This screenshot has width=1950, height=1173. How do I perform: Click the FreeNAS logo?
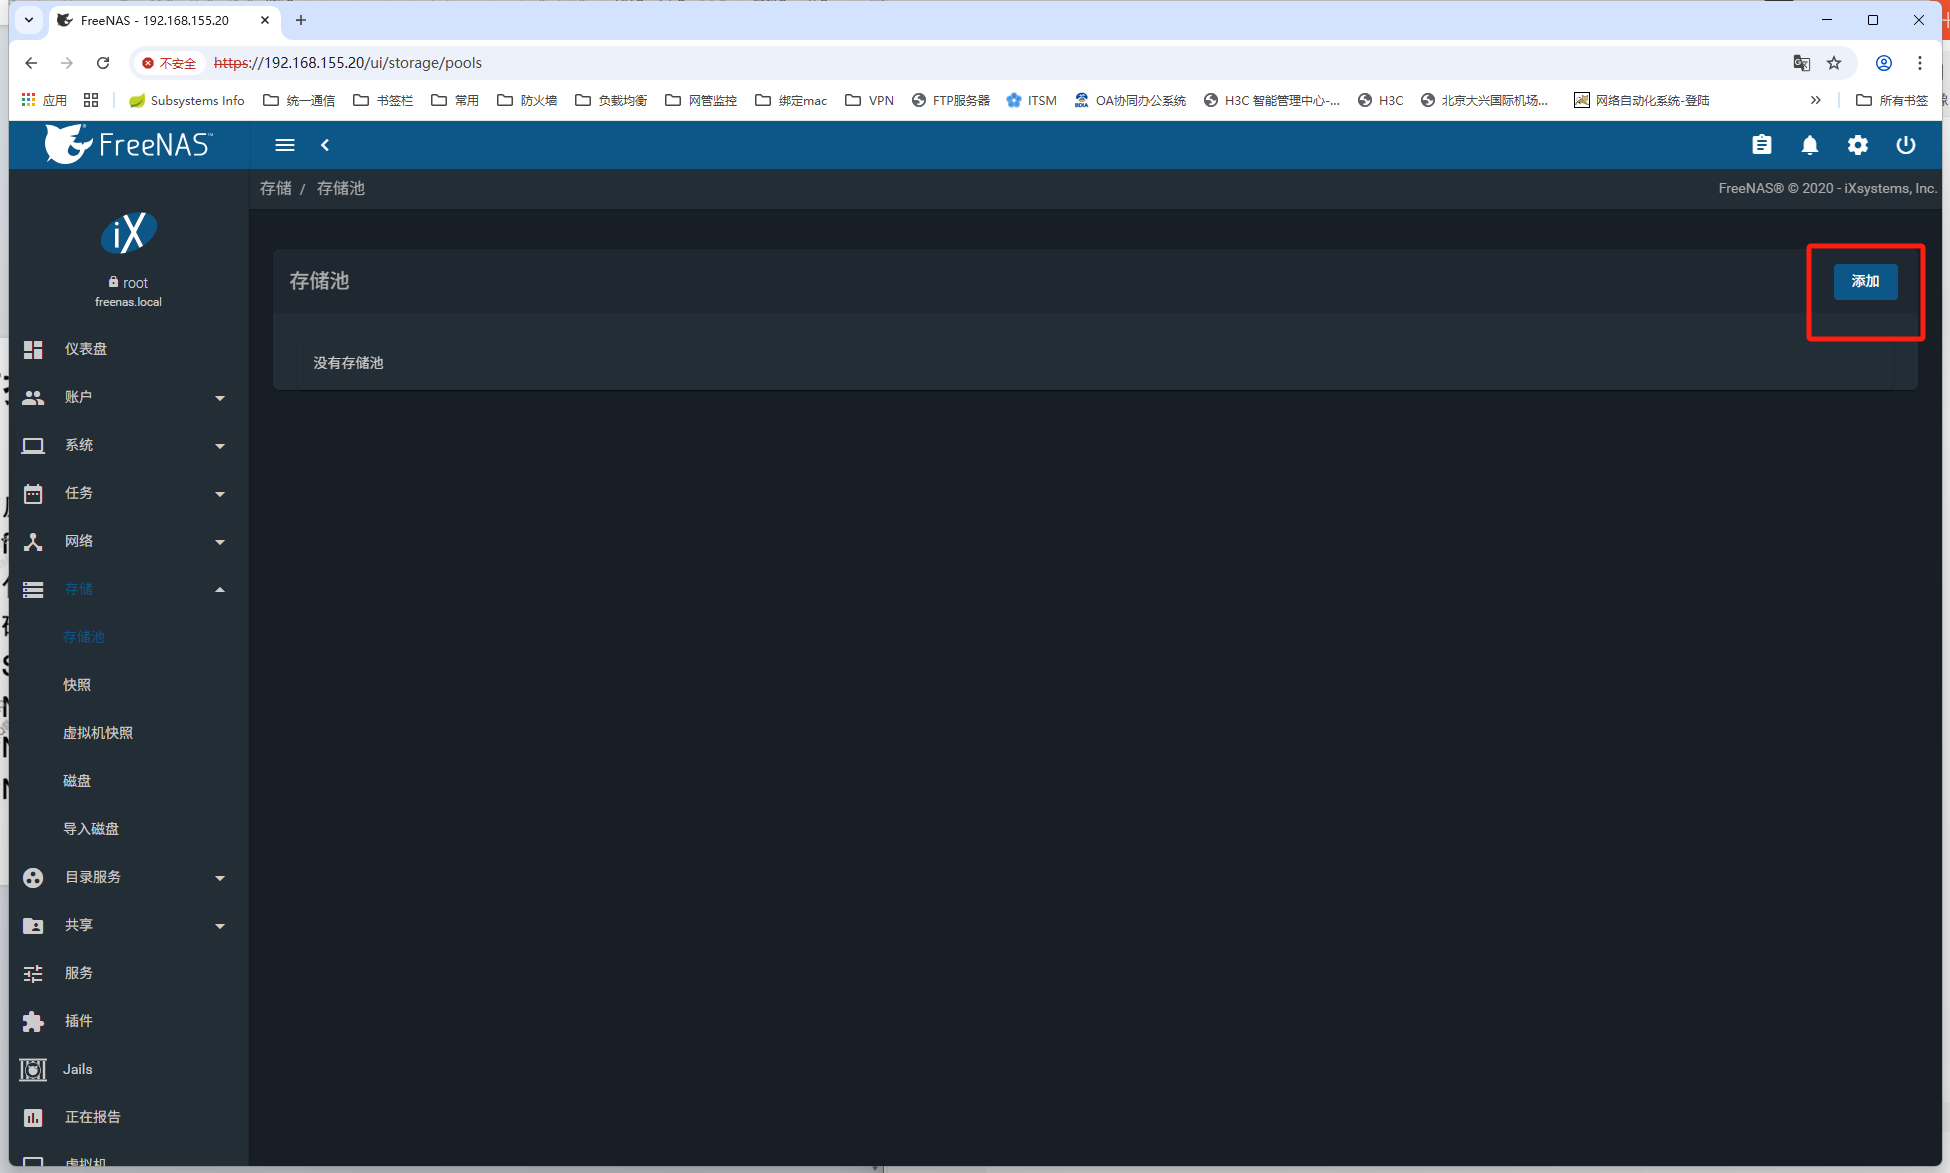click(x=128, y=145)
